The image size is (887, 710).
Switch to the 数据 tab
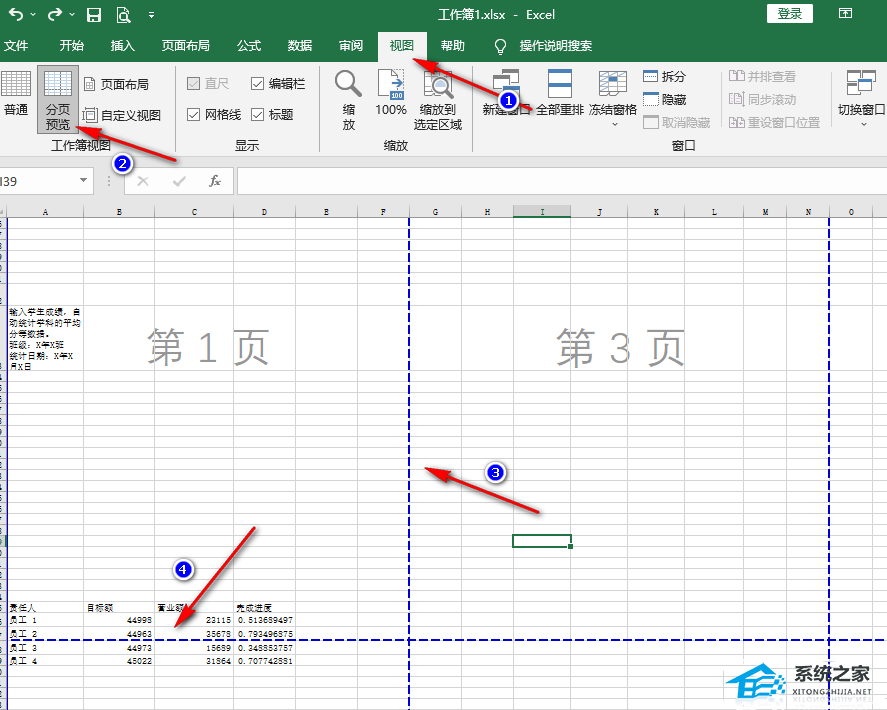[300, 46]
